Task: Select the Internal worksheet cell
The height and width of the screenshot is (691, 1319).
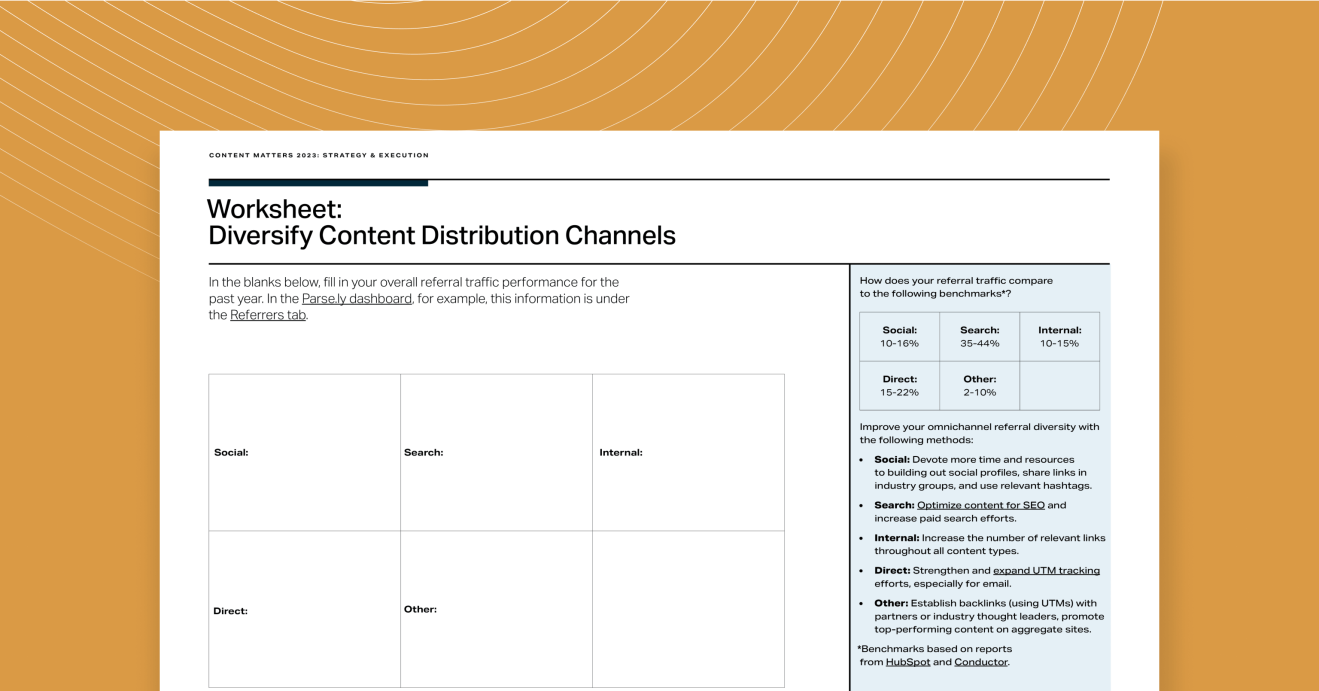Action: (x=689, y=453)
